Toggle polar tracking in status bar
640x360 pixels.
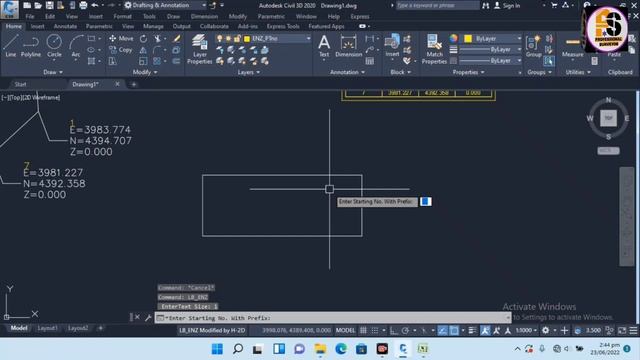[x=405, y=330]
